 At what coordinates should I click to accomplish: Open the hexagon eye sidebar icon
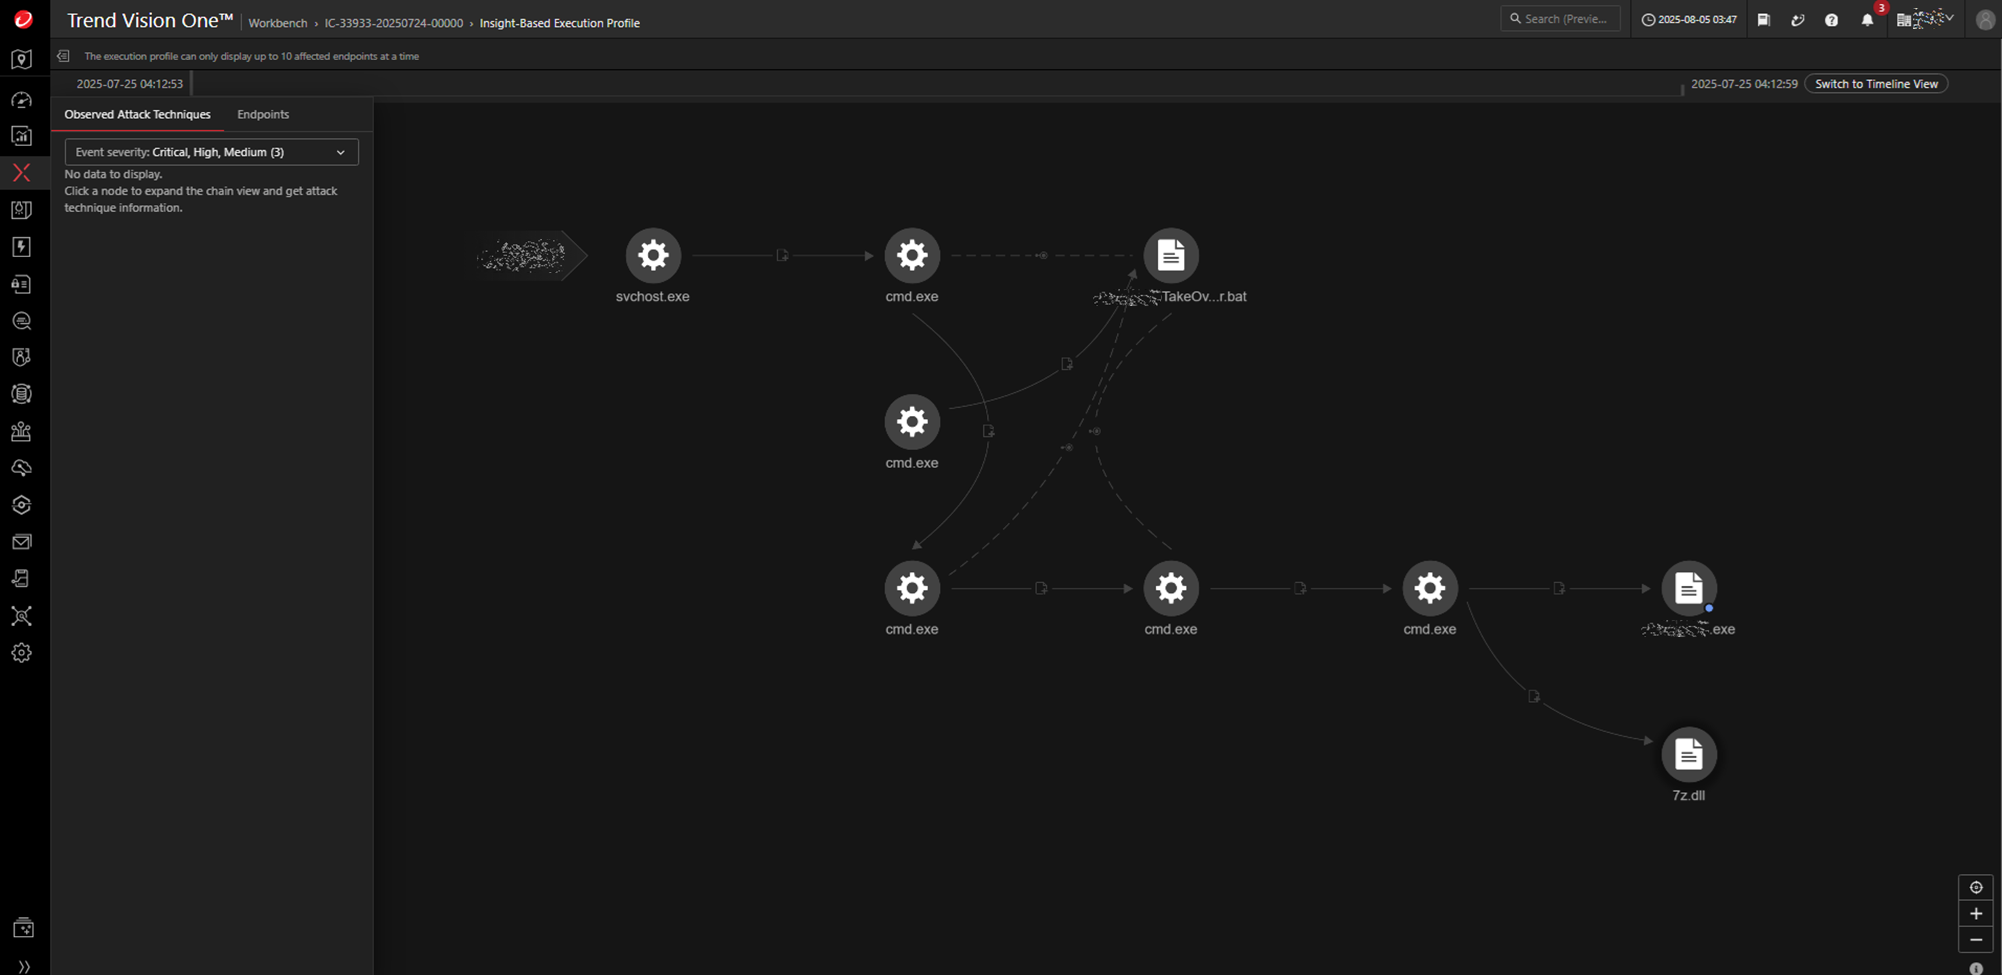[x=22, y=505]
